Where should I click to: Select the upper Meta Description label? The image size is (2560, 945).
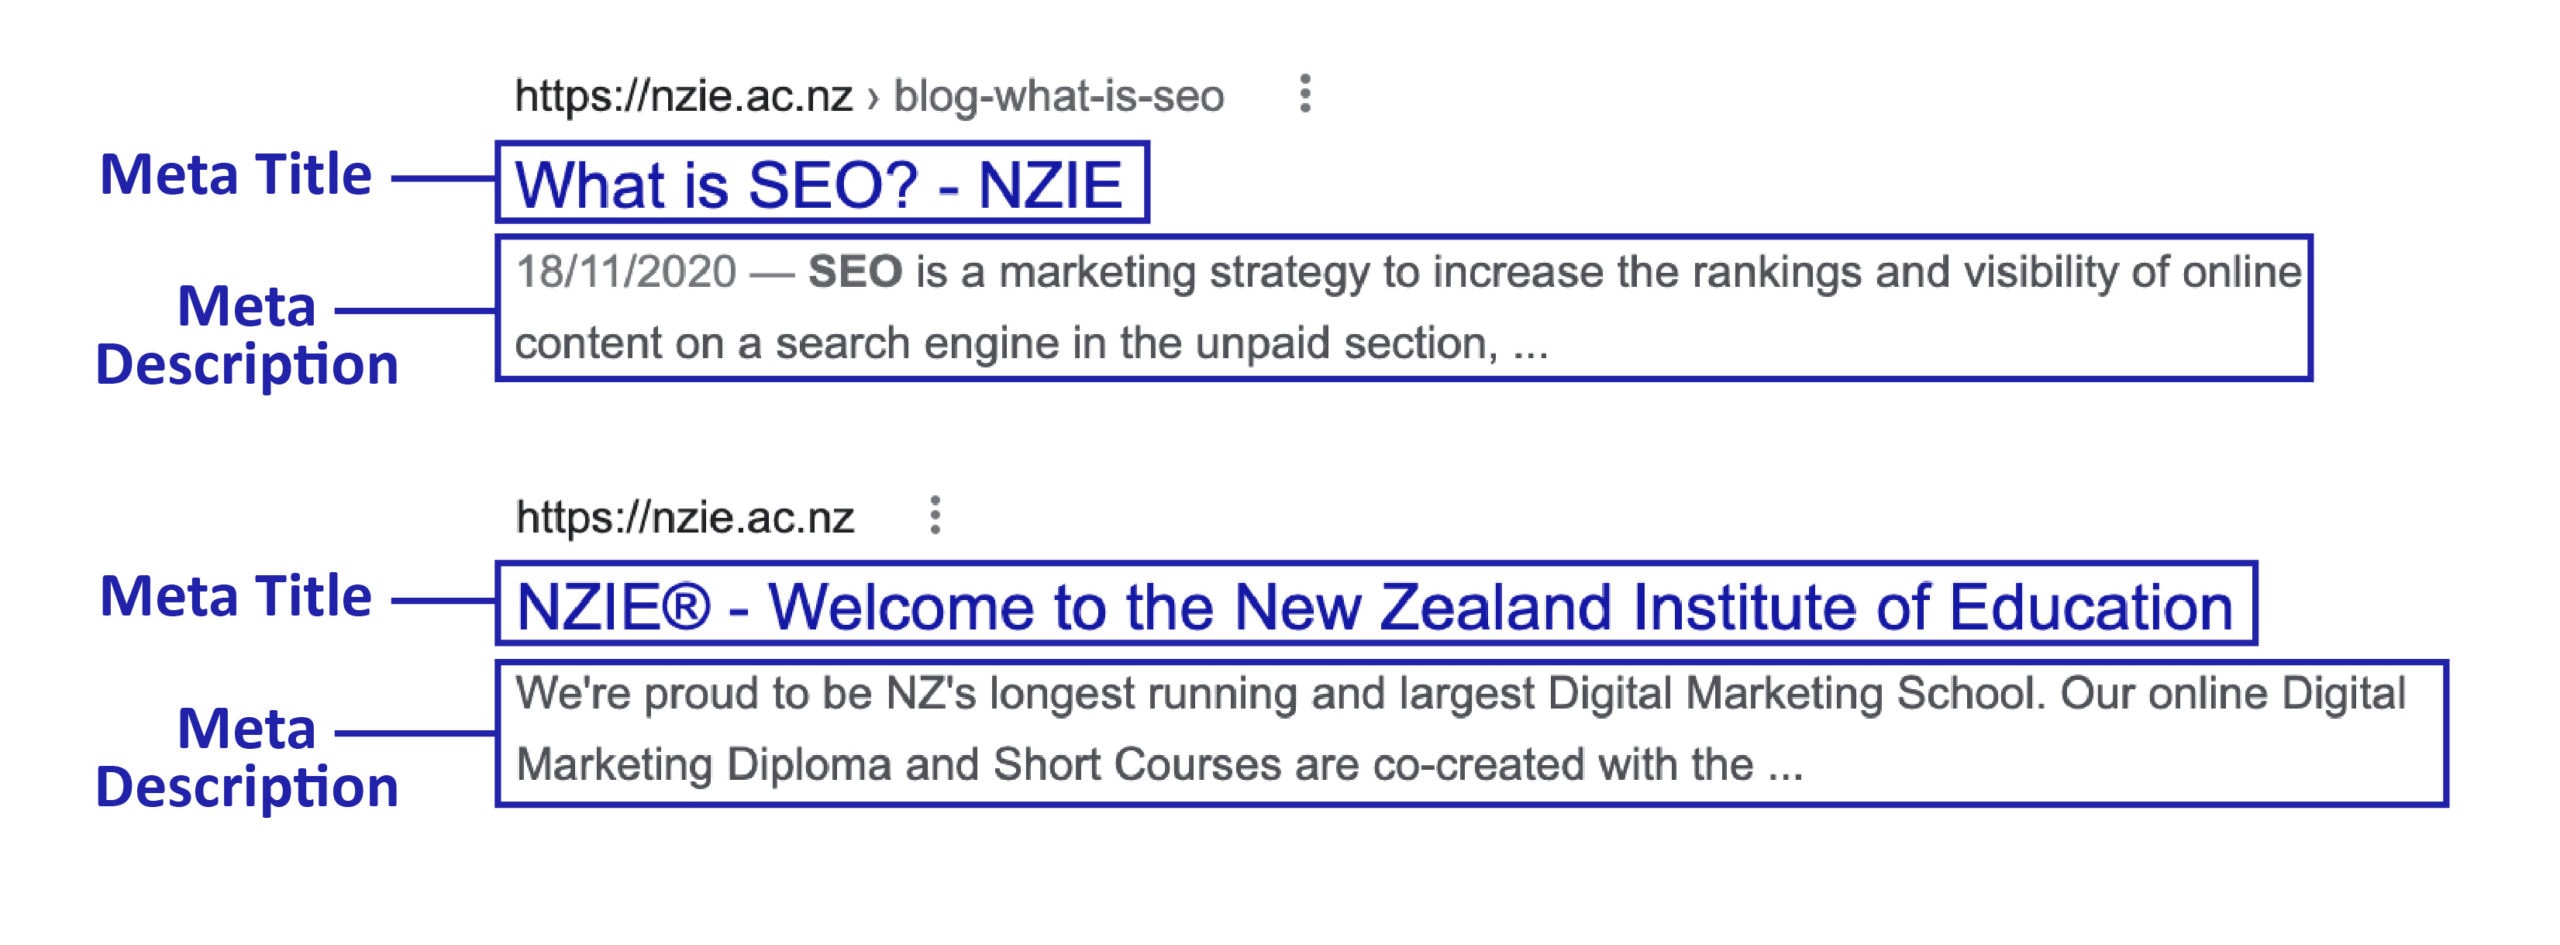(246, 335)
